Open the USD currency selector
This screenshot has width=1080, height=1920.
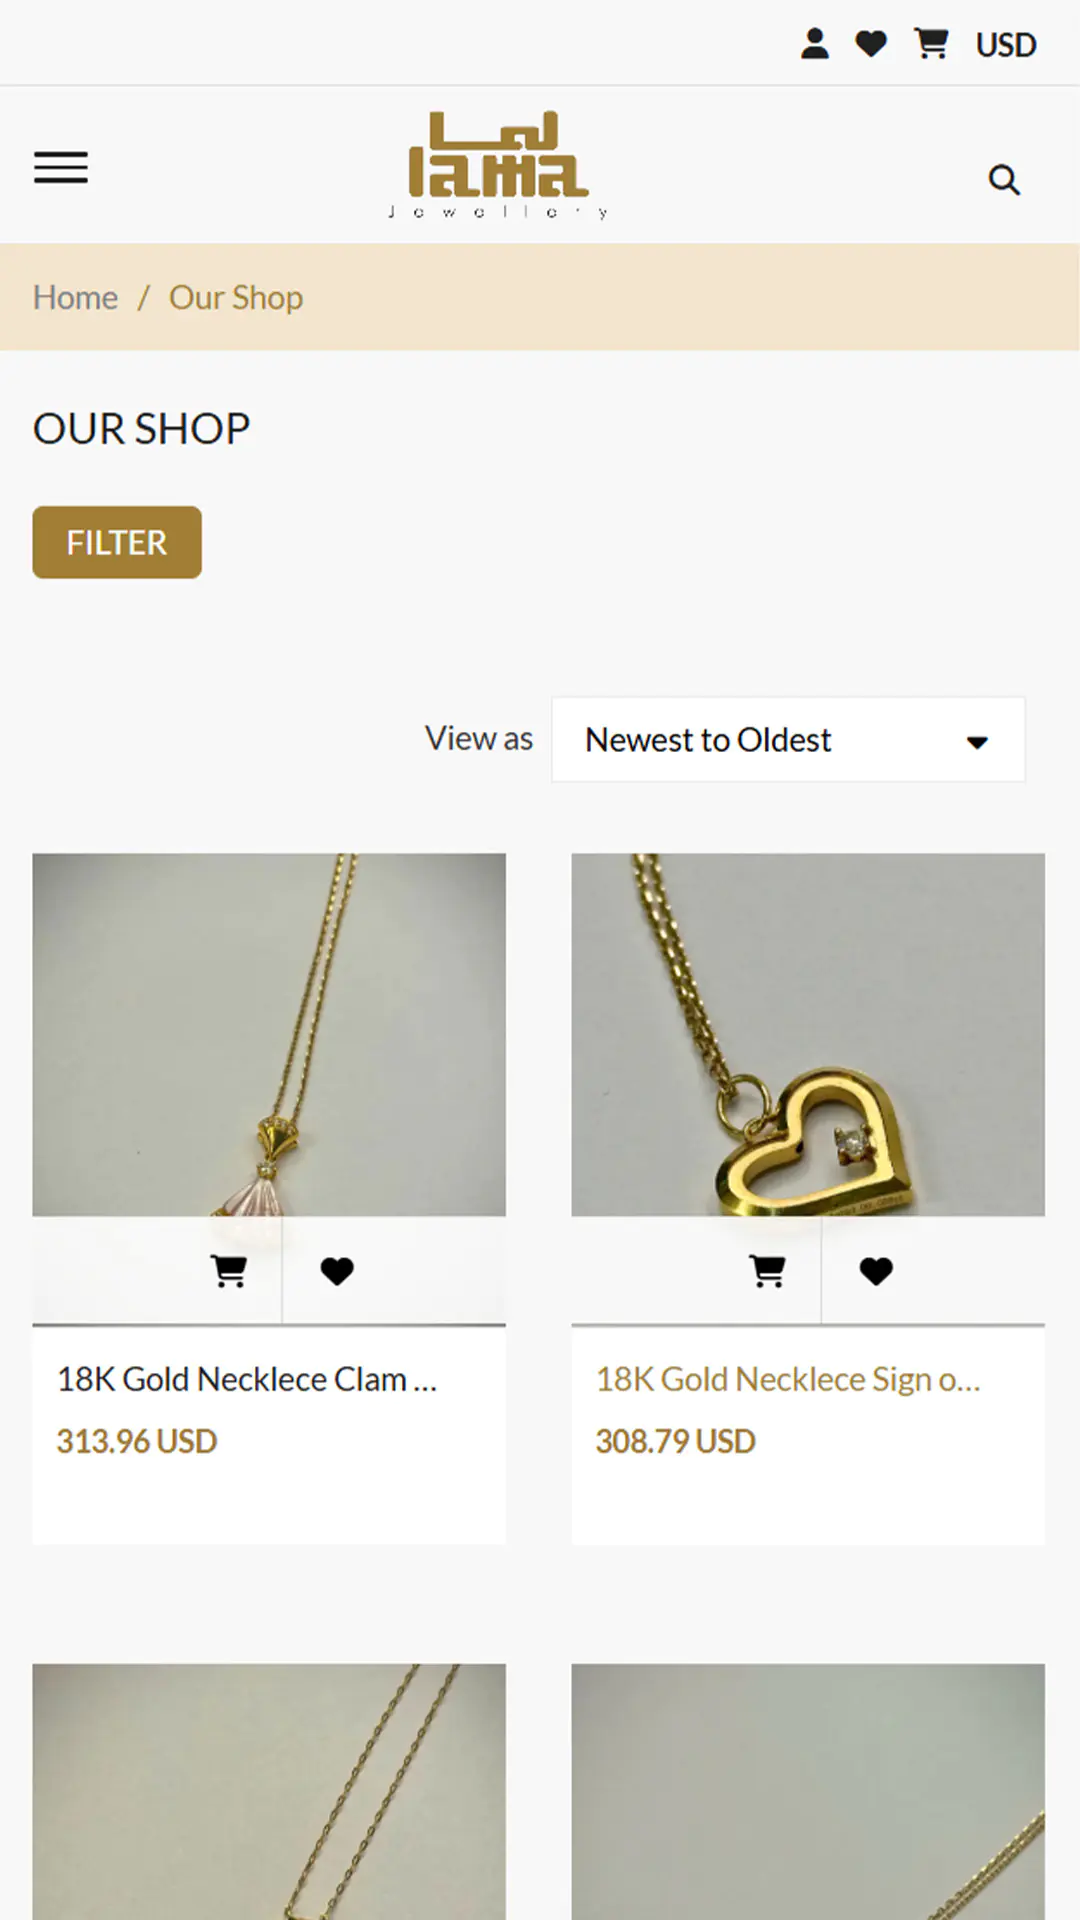[x=1006, y=45]
